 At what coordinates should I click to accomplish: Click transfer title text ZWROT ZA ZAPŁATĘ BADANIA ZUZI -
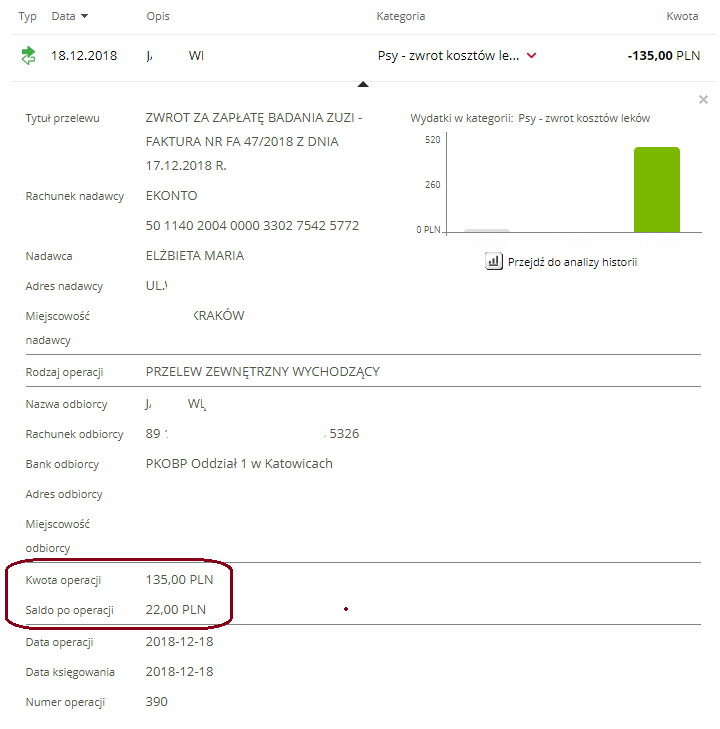pyautogui.click(x=254, y=118)
